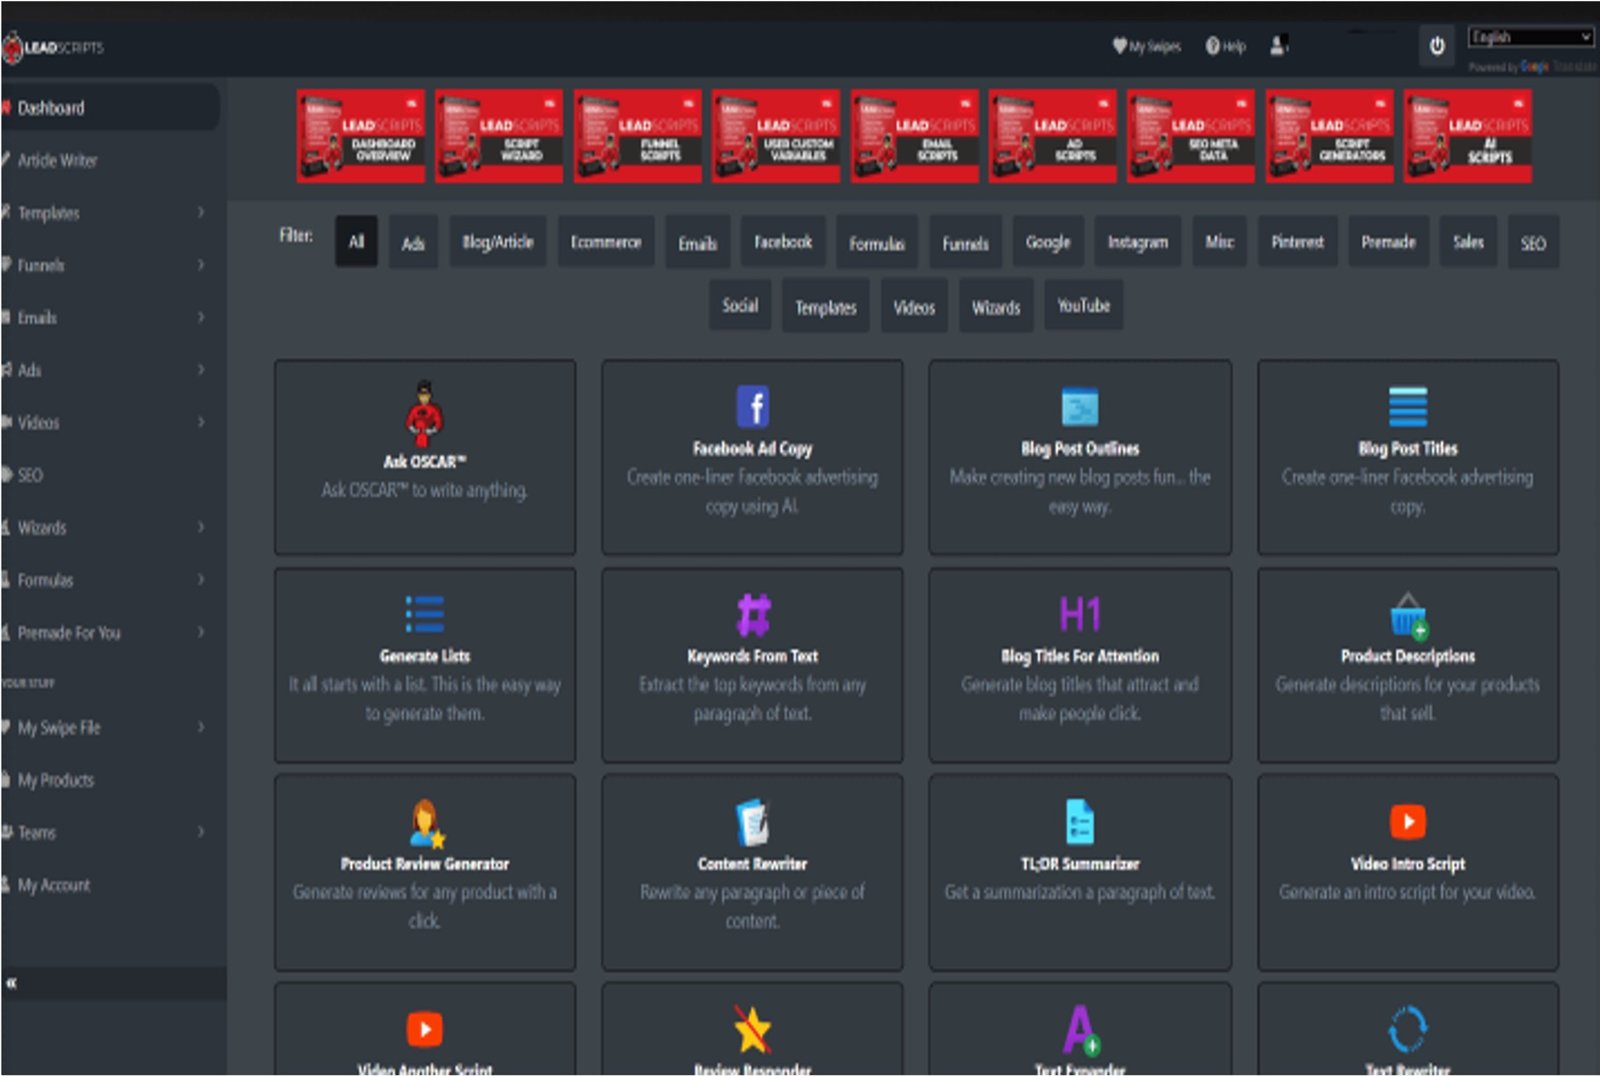Click the power logout icon
Image resolution: width=1600 pixels, height=1076 pixels.
tap(1437, 46)
